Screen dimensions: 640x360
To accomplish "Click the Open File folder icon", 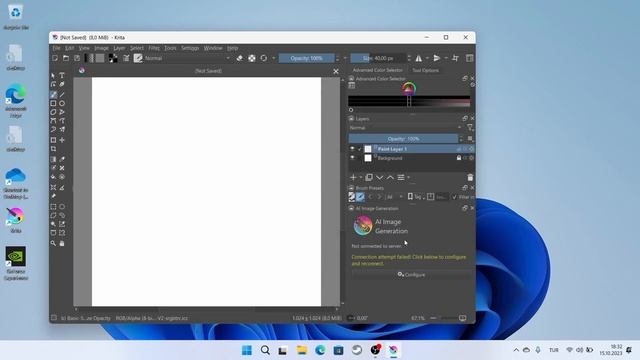I will tap(66, 58).
